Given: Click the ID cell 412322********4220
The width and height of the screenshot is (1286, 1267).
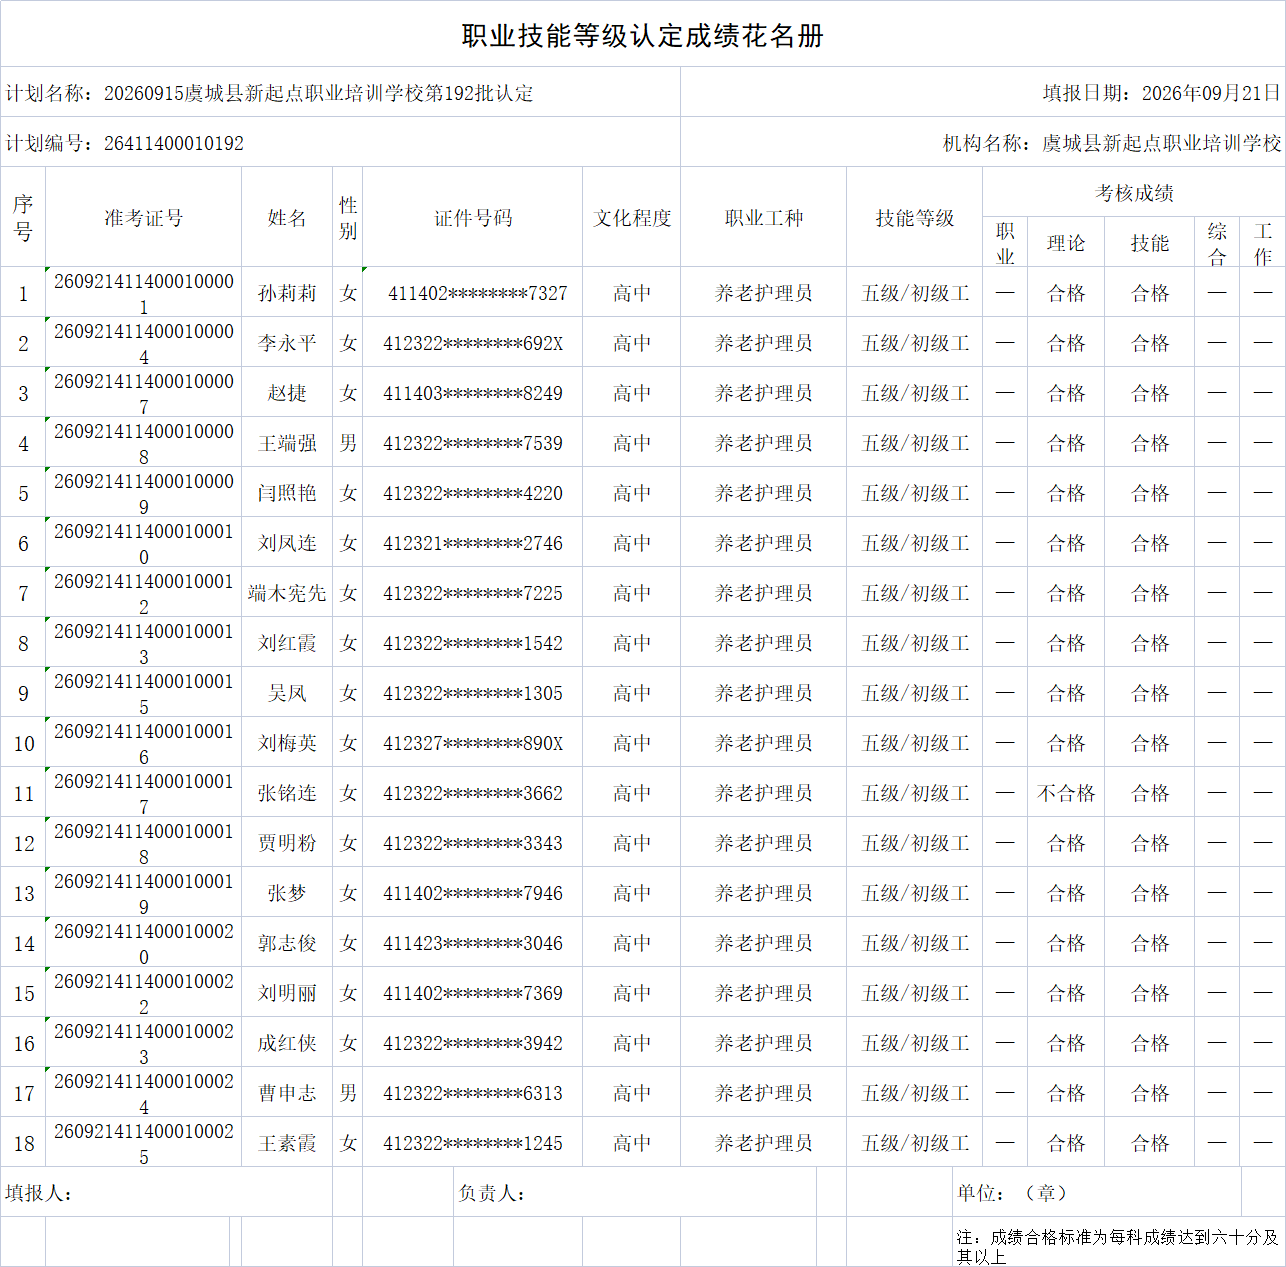Looking at the screenshot, I should click(473, 493).
